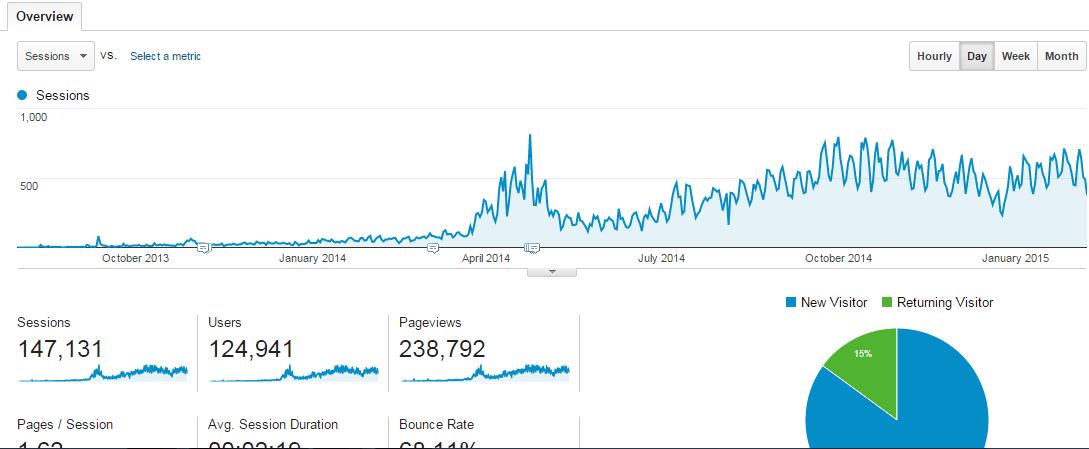The width and height of the screenshot is (1089, 449).
Task: Open annotation marker near March 2014
Action: [433, 247]
